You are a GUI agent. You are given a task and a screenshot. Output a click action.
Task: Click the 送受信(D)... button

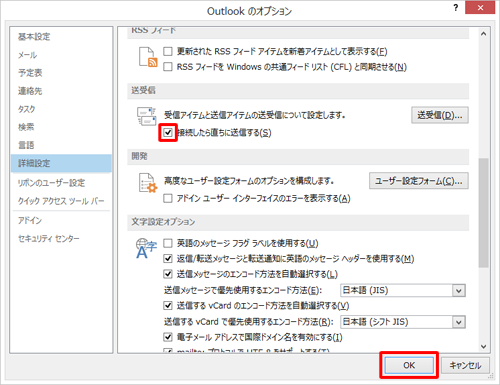[440, 115]
